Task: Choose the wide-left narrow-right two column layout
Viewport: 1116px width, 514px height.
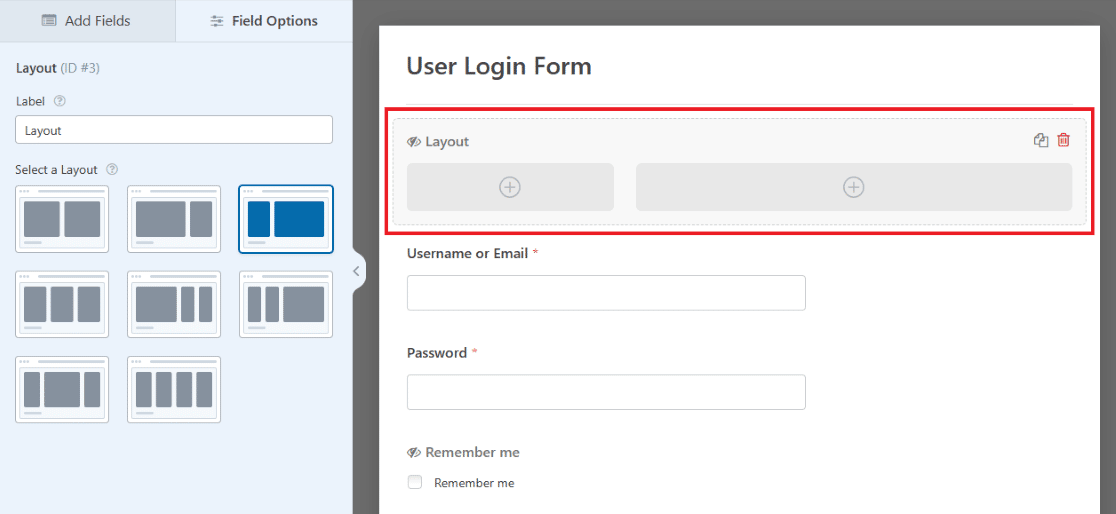Action: (x=174, y=219)
